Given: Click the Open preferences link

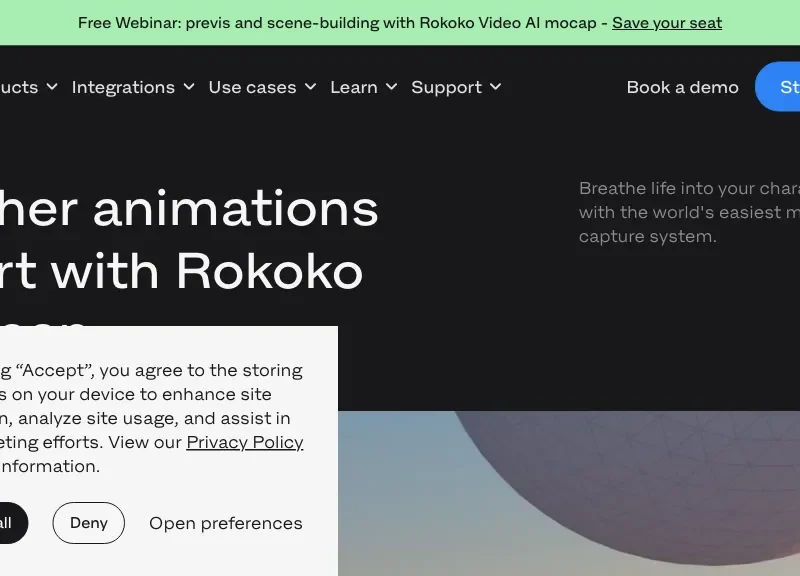Looking at the screenshot, I should tap(225, 523).
